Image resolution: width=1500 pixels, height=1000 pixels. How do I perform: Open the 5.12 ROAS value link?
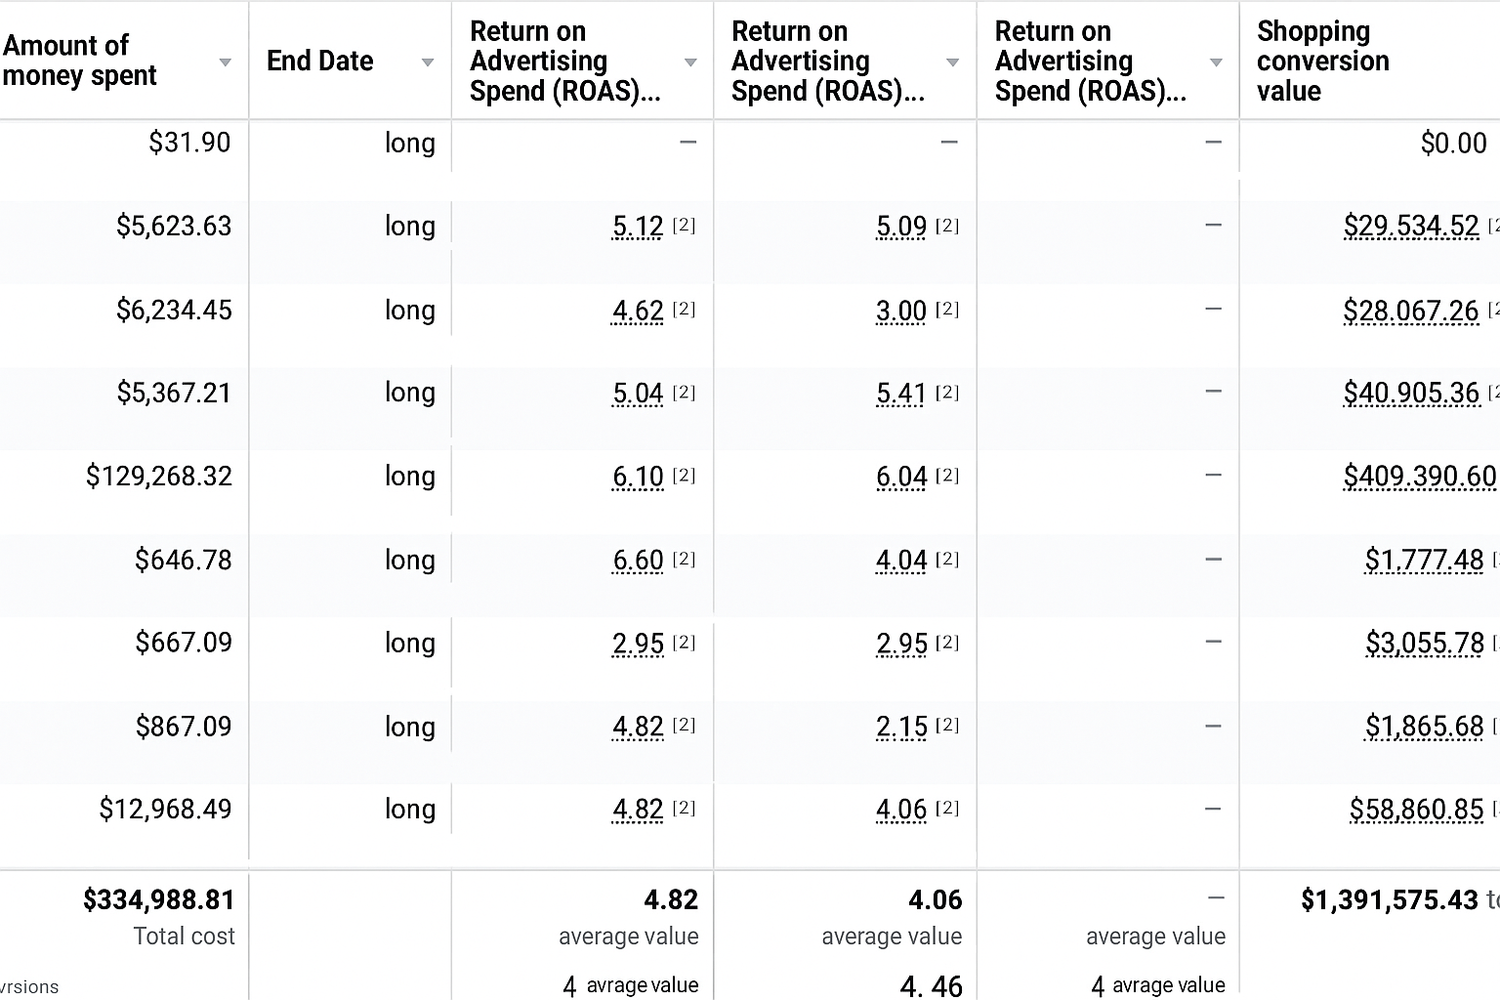pyautogui.click(x=638, y=227)
